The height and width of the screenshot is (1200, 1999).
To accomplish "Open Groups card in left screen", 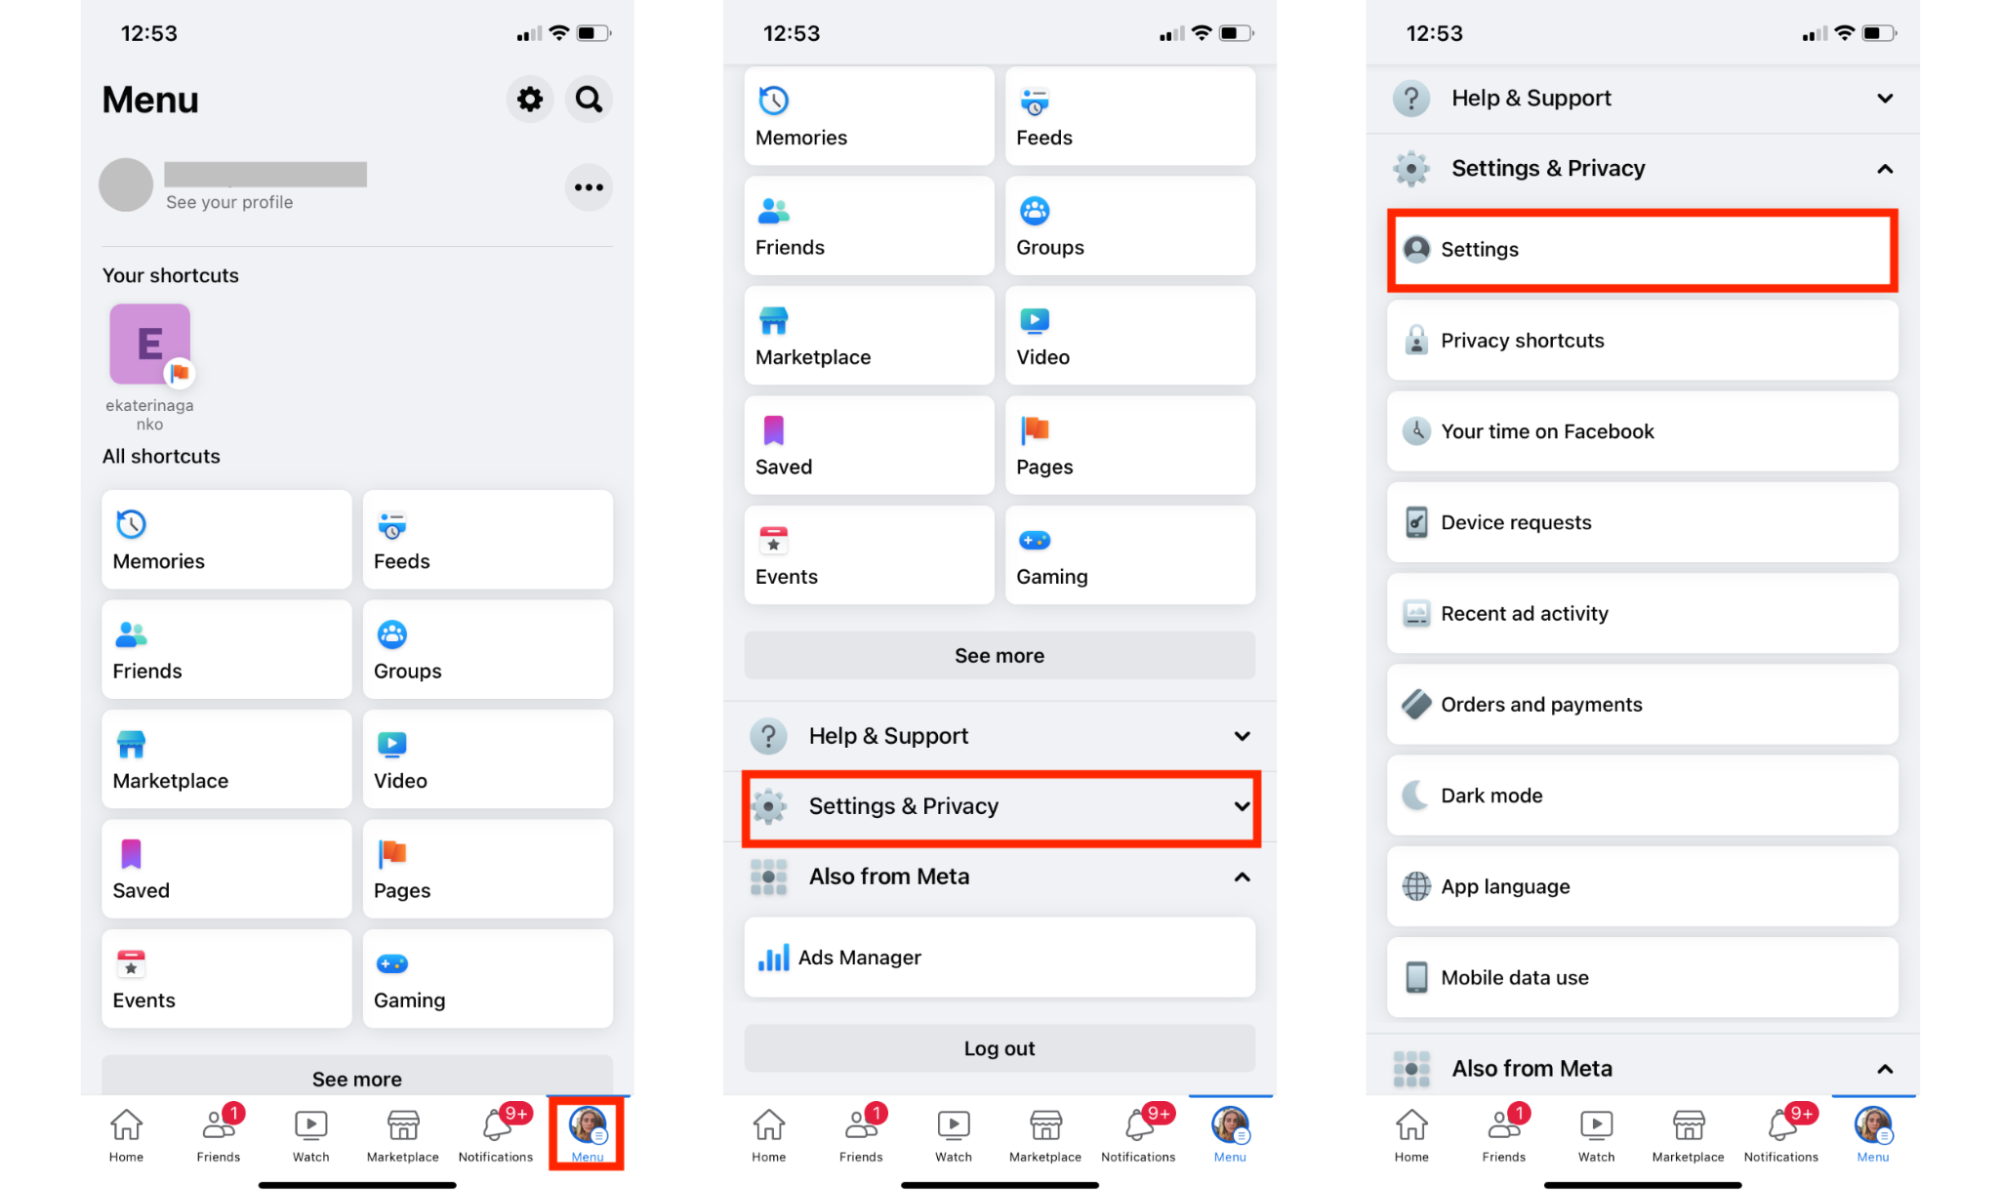I will [x=488, y=649].
